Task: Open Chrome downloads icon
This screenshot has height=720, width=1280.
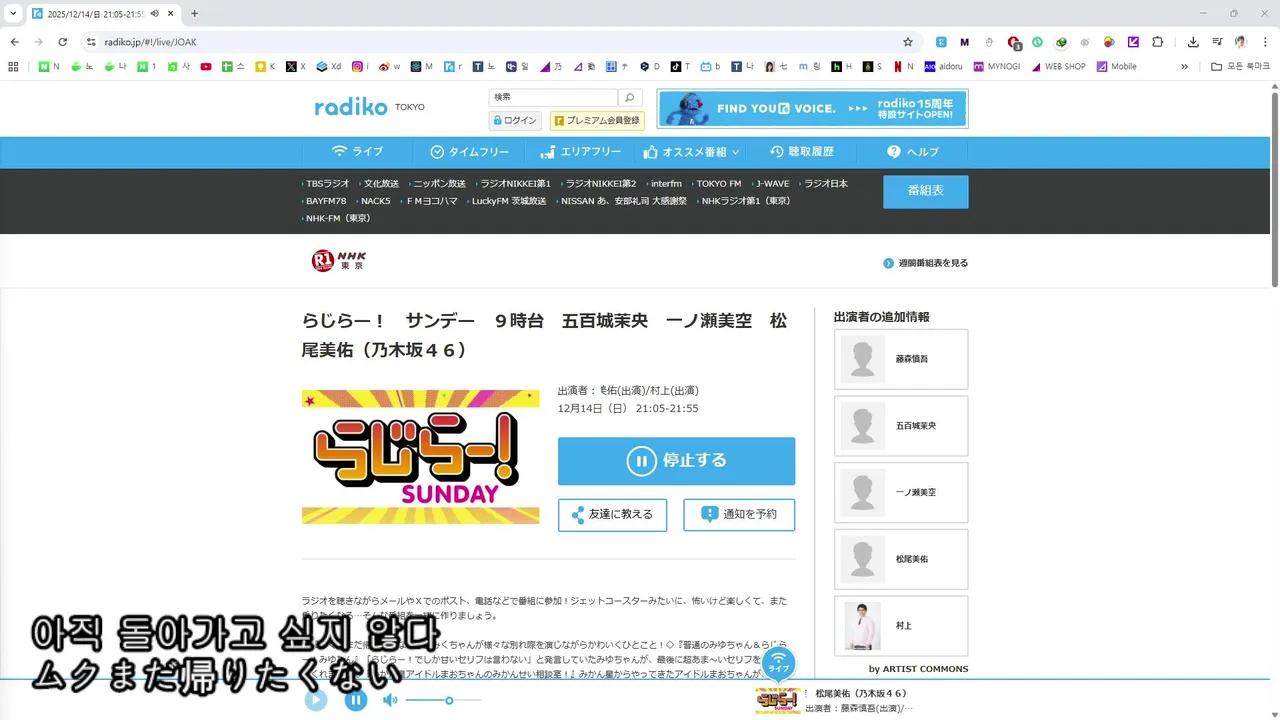Action: click(x=1193, y=42)
